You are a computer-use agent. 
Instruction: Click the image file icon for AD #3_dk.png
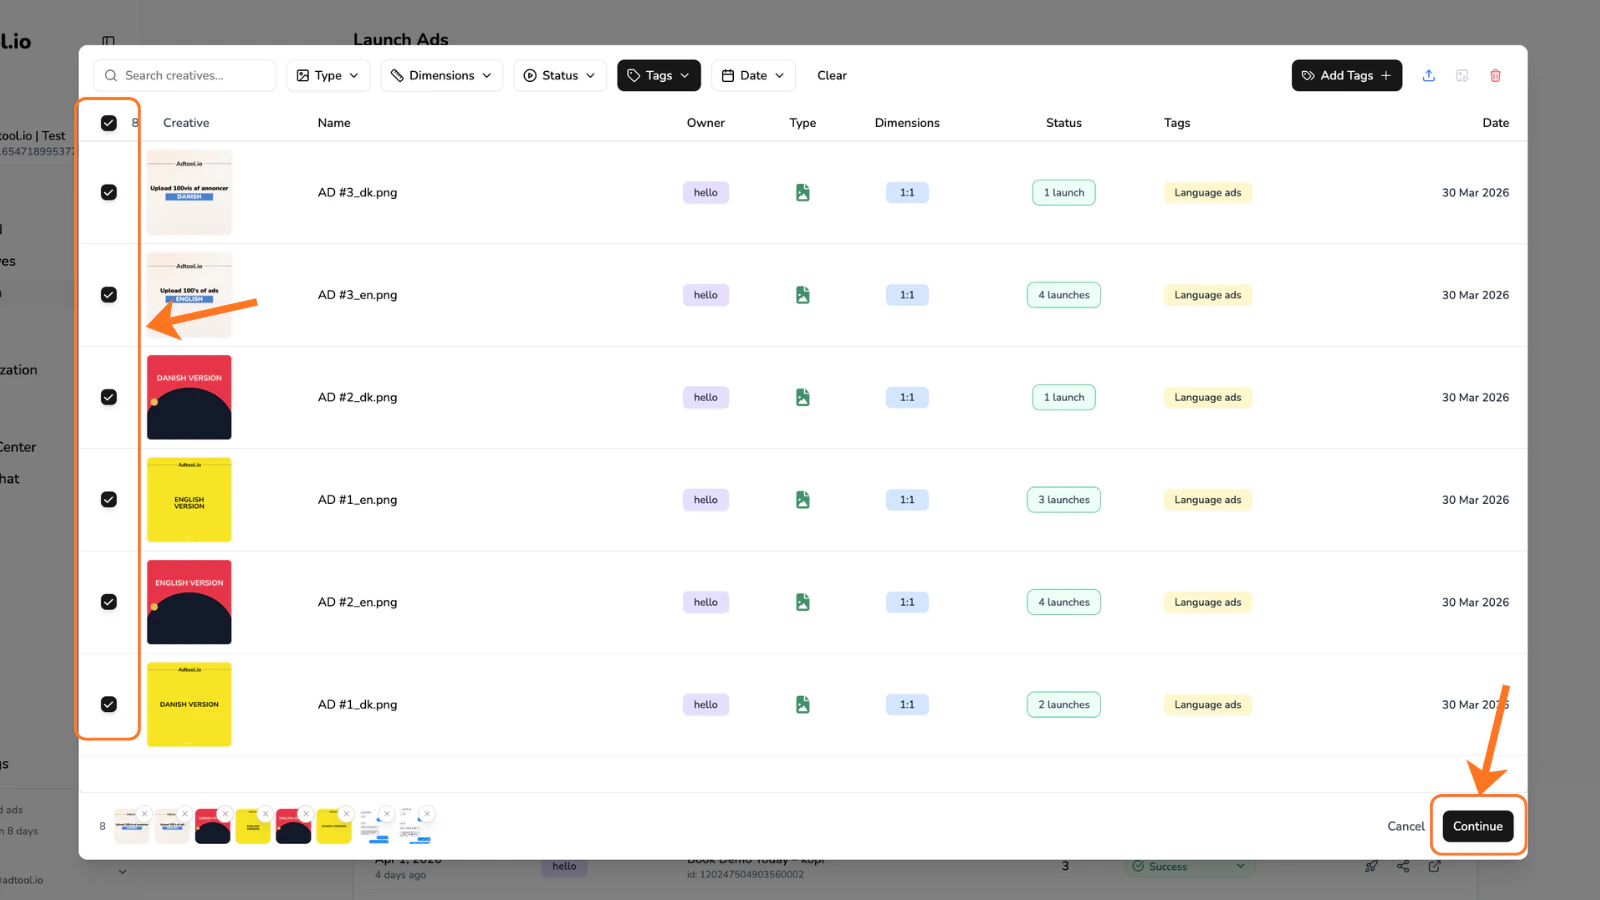click(x=802, y=193)
